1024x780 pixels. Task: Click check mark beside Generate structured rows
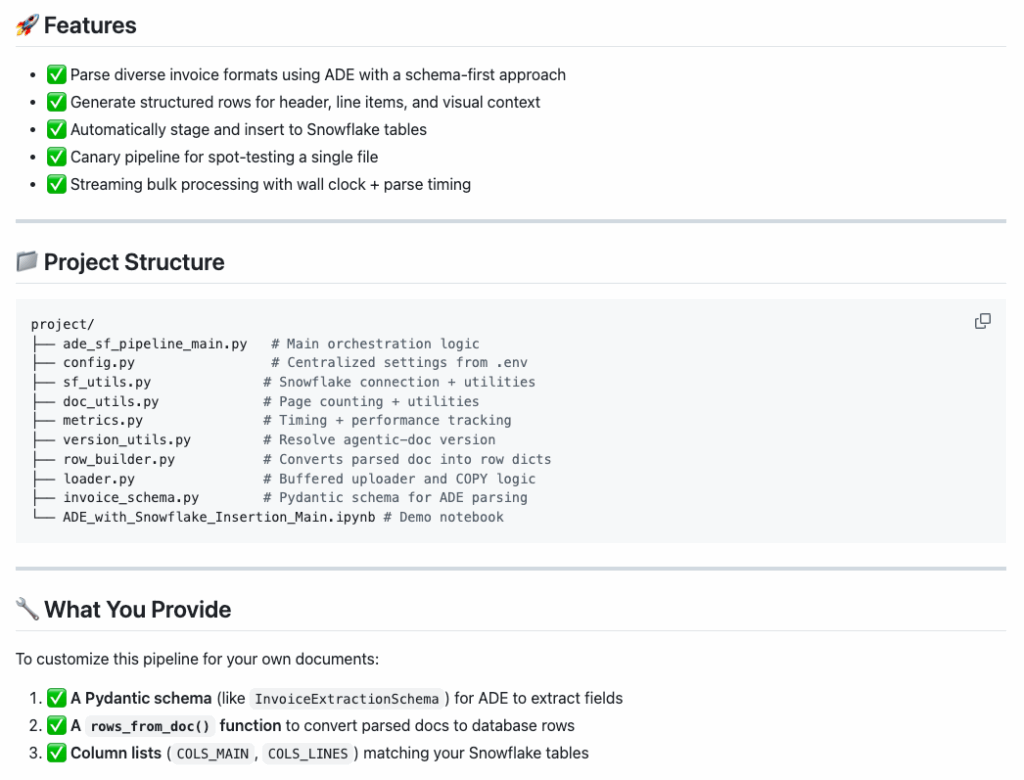(57, 102)
